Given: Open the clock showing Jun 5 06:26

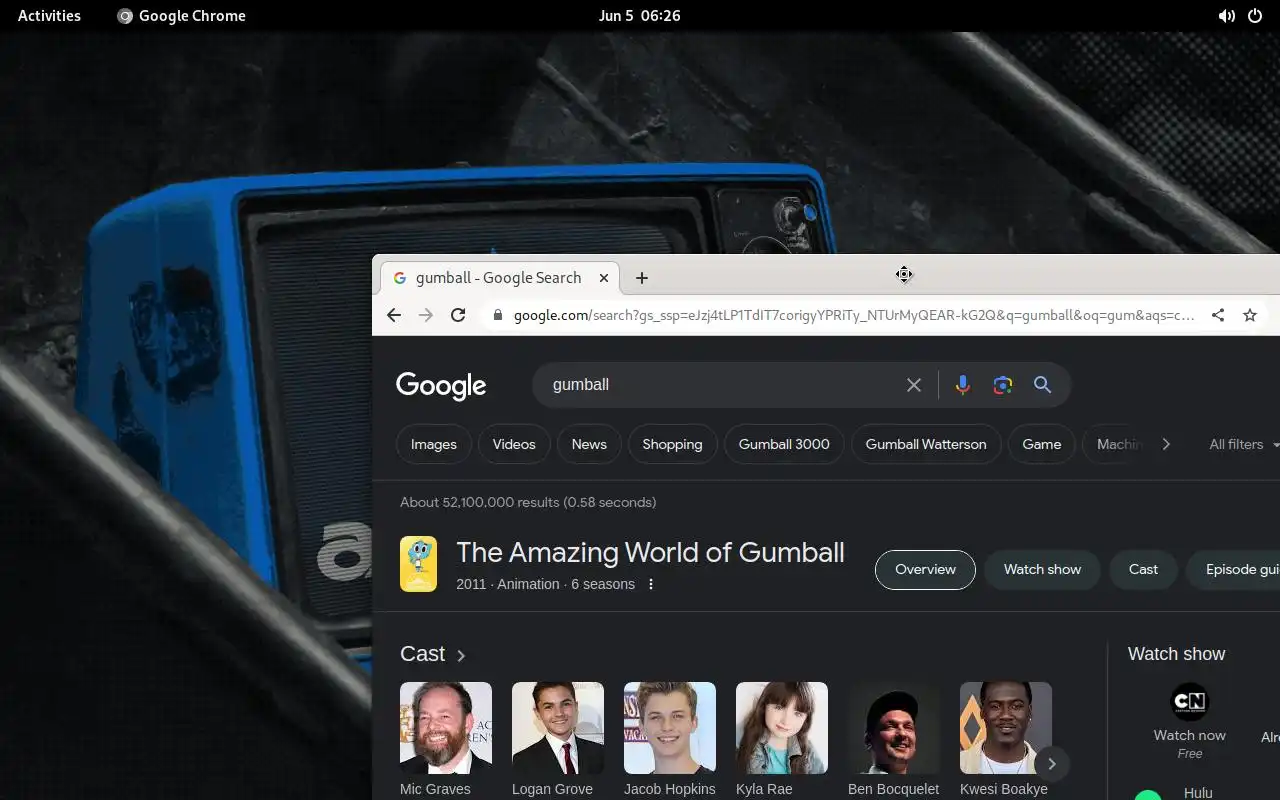Looking at the screenshot, I should 640,16.
